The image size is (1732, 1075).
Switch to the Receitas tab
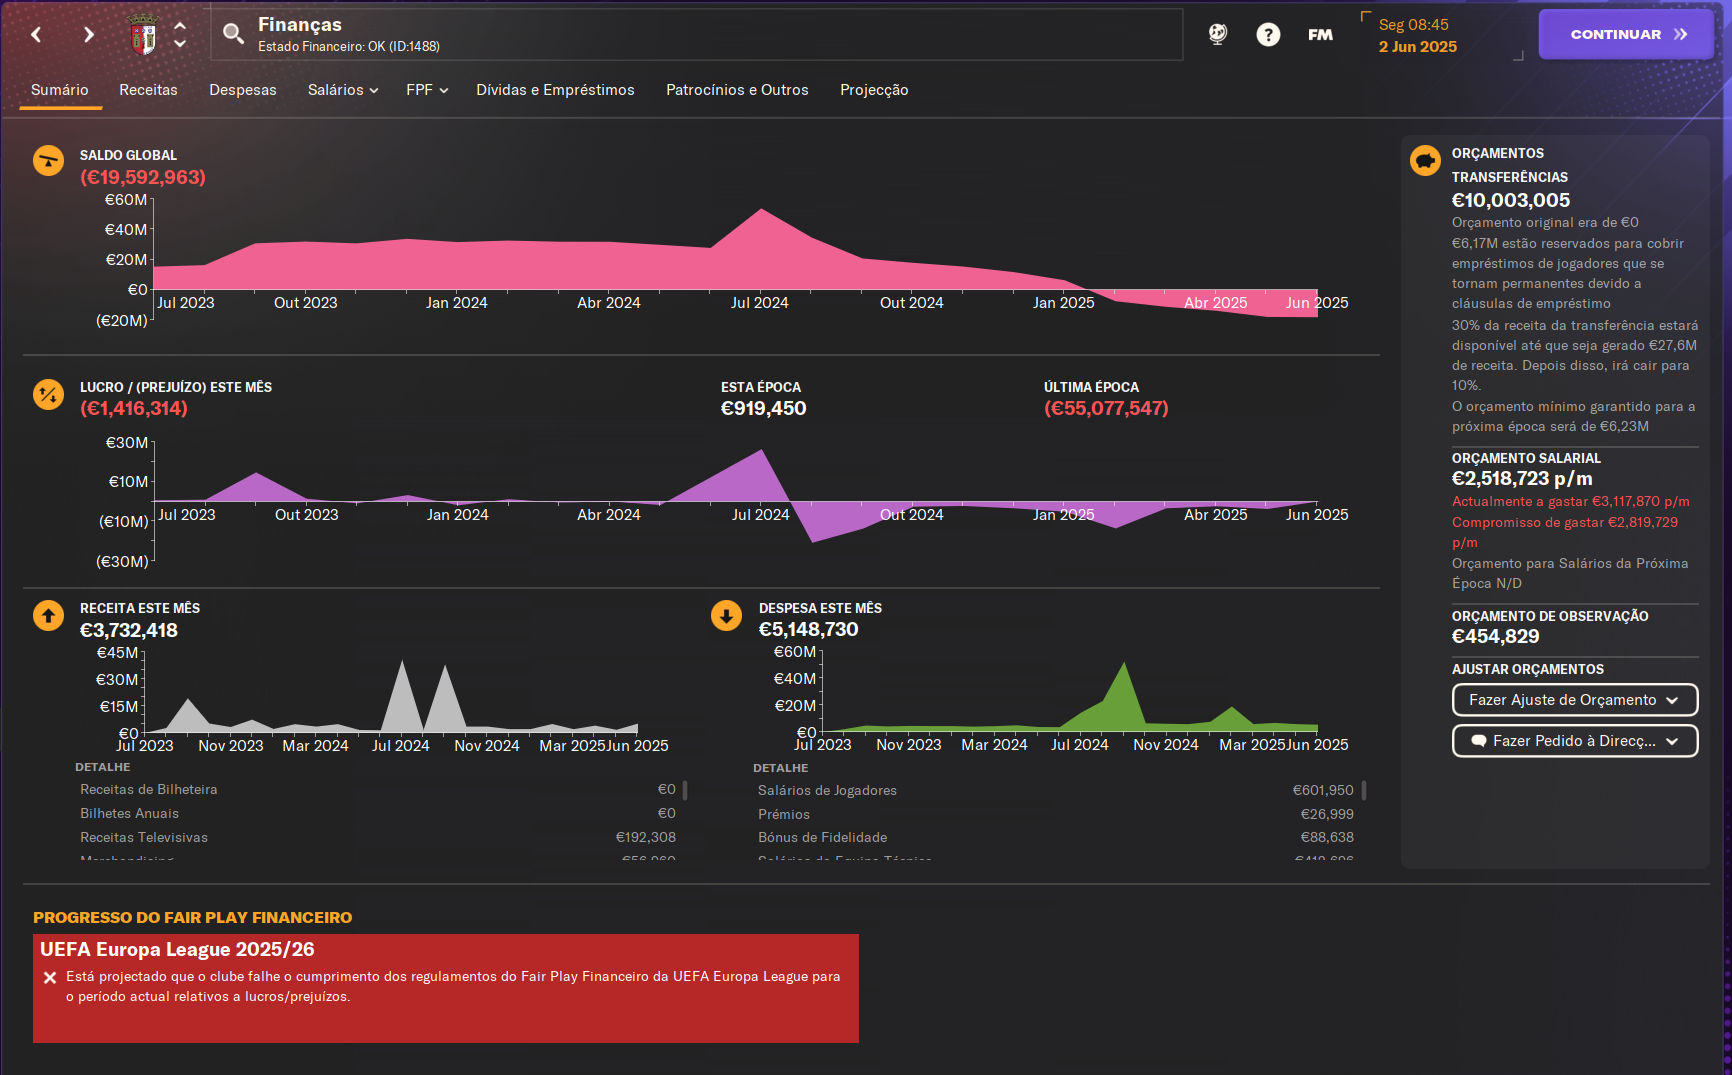(x=148, y=90)
